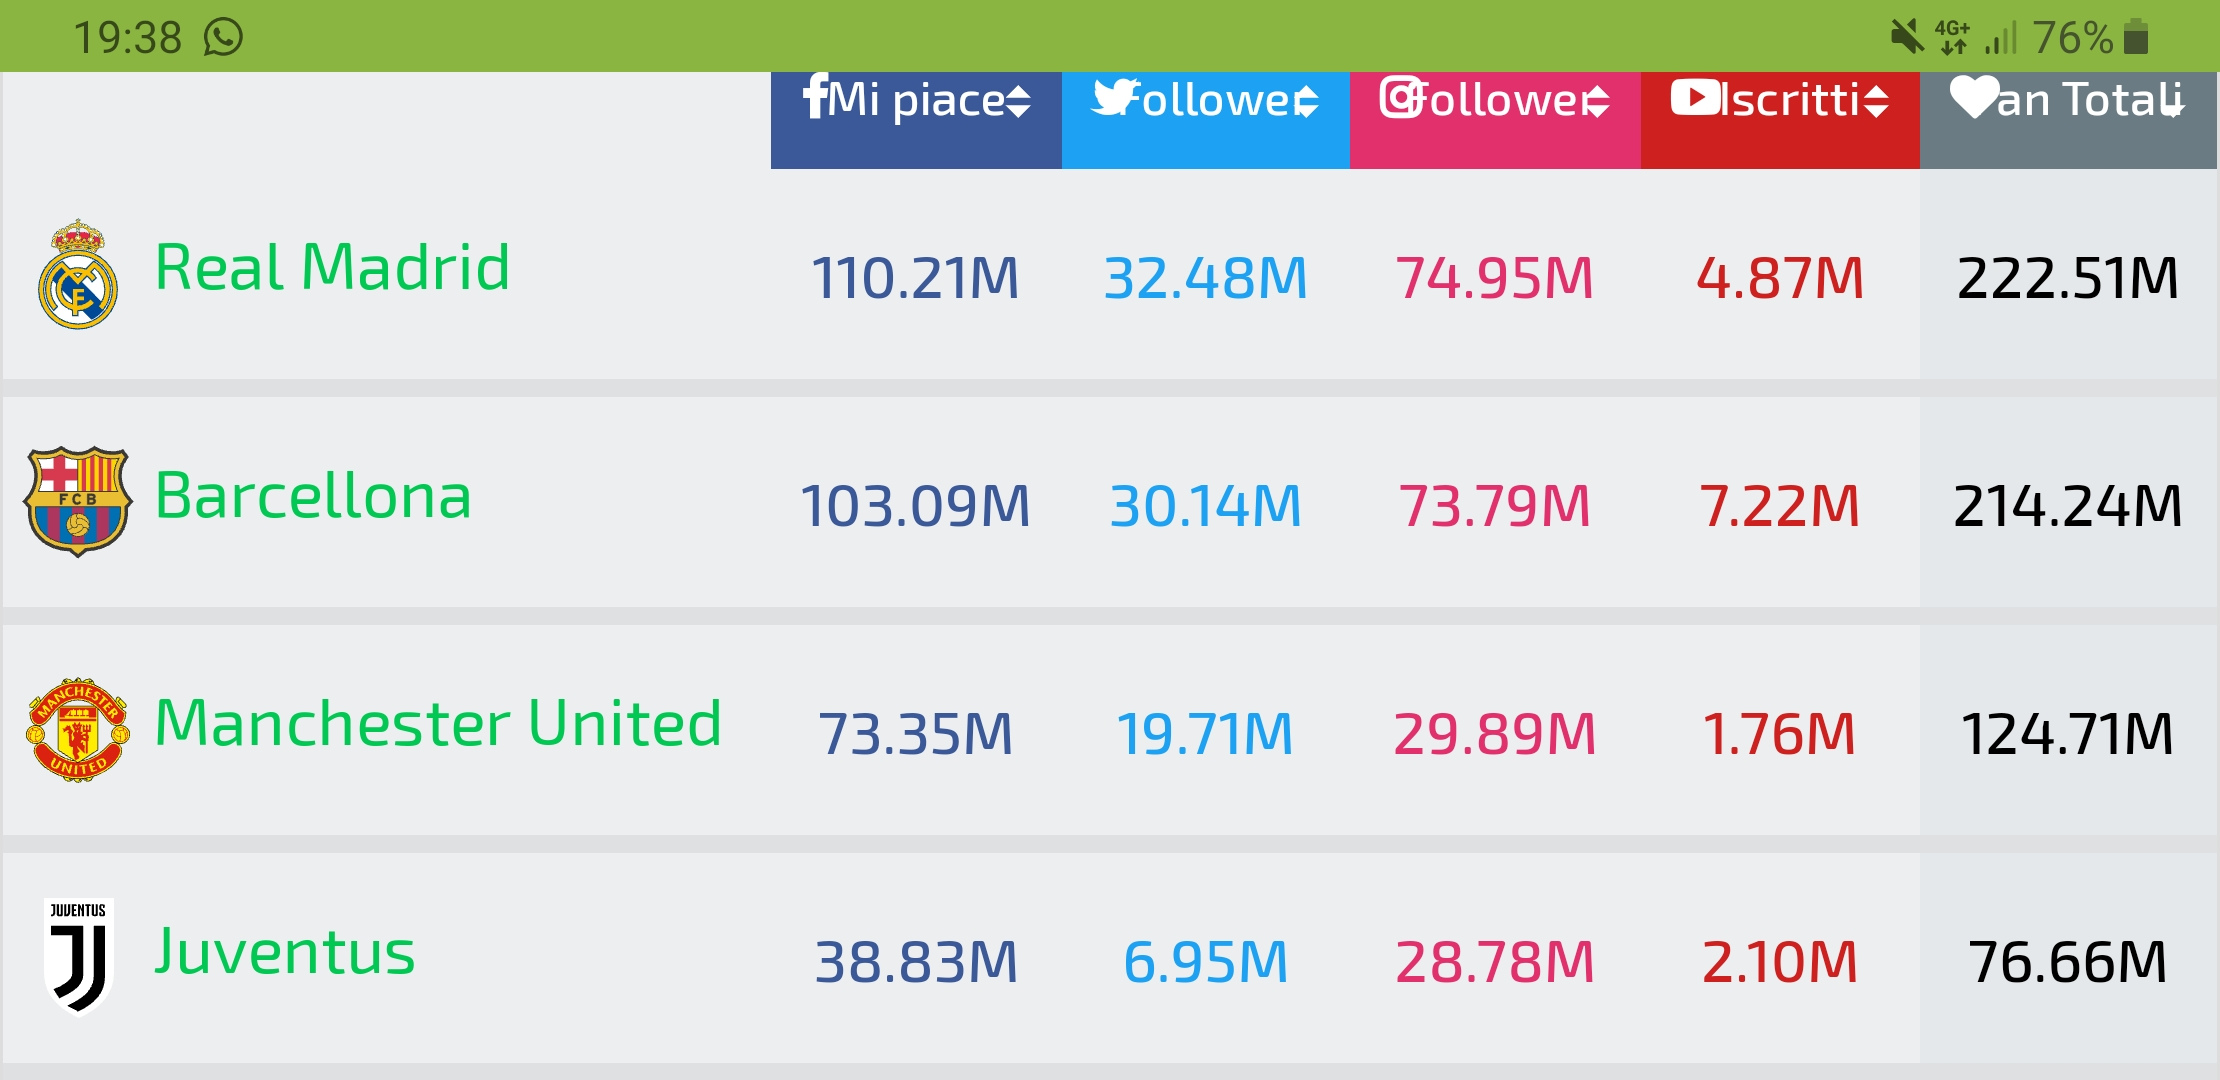Click the Twitter bird icon
Viewport: 2220px width, 1080px height.
pos(1116,97)
